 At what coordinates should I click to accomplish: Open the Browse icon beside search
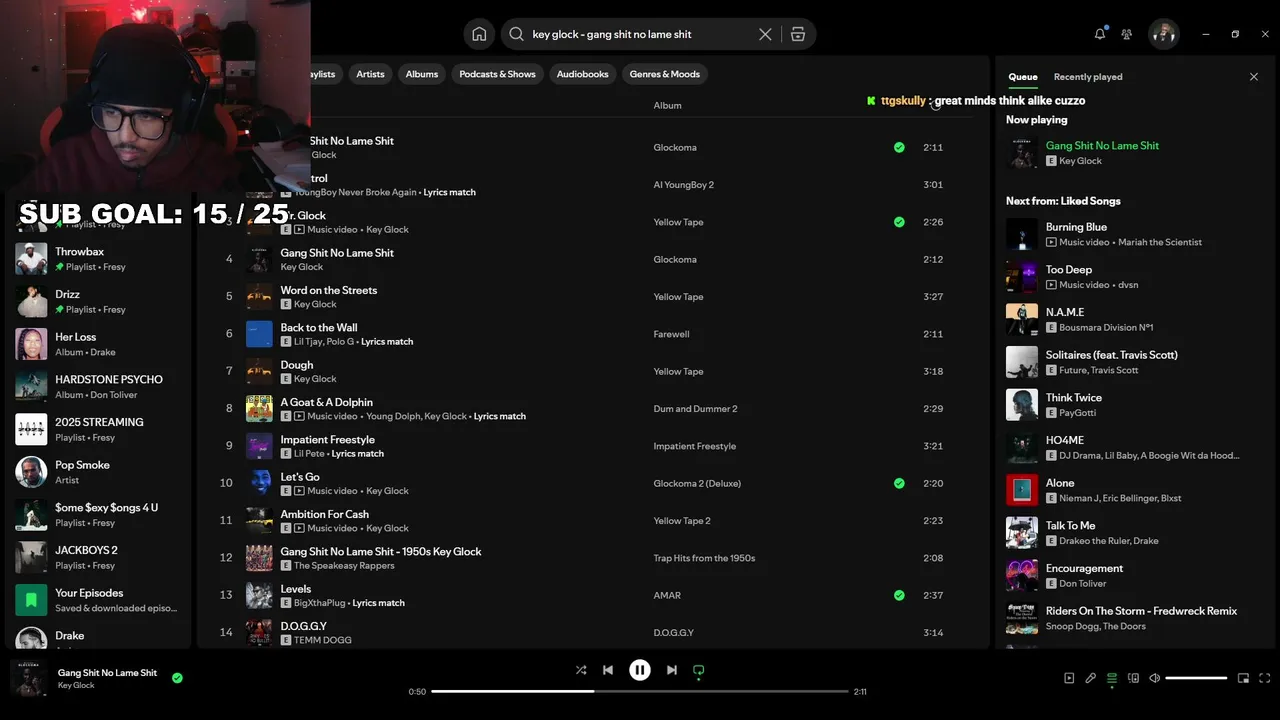797,34
